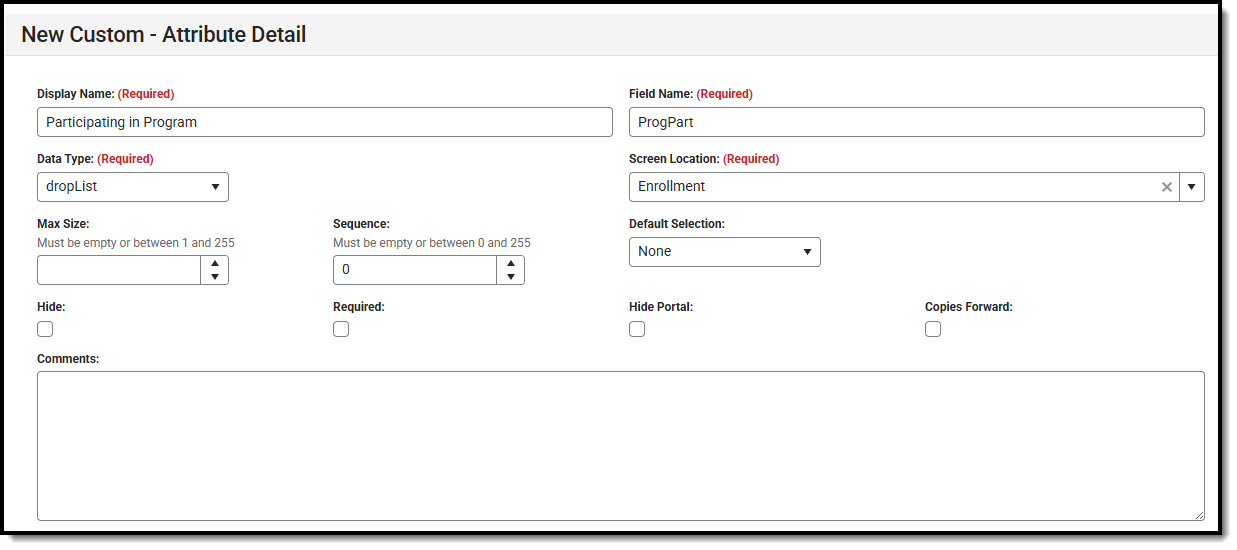This screenshot has height=550, width=1237.
Task: Focus the Field Name text box
Action: tap(916, 122)
